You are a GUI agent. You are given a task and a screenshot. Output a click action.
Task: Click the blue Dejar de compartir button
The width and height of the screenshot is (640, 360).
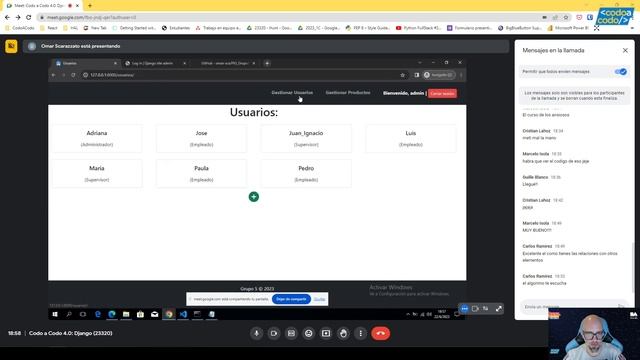click(x=291, y=299)
